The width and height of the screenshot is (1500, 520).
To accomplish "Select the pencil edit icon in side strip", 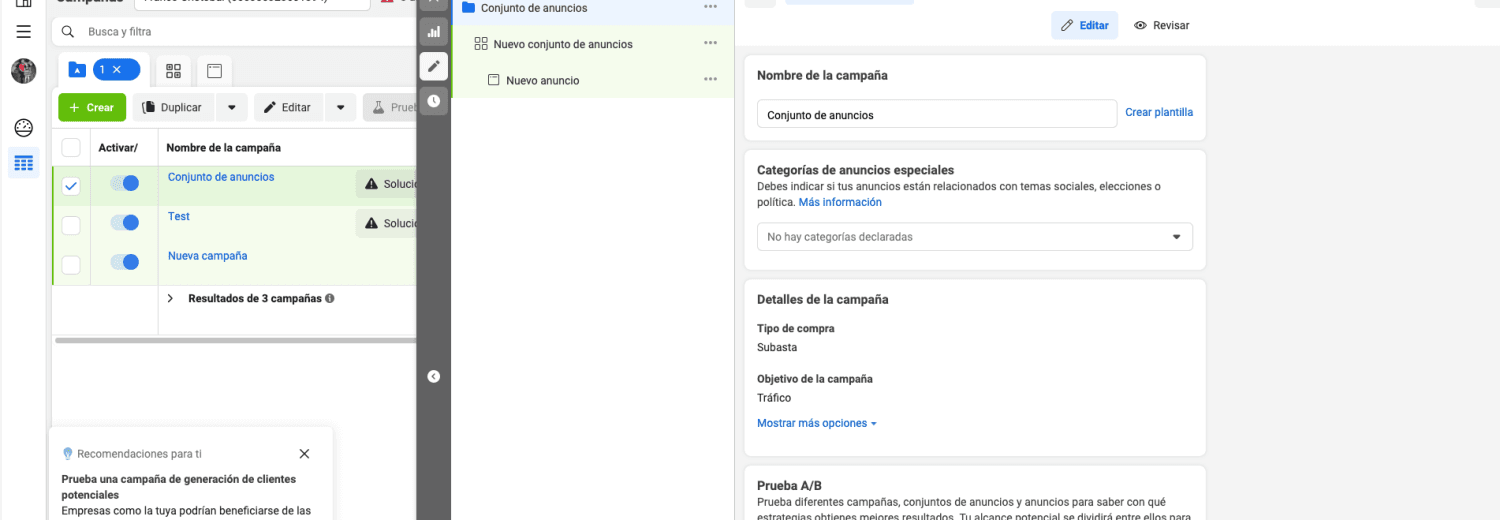I will (x=433, y=67).
